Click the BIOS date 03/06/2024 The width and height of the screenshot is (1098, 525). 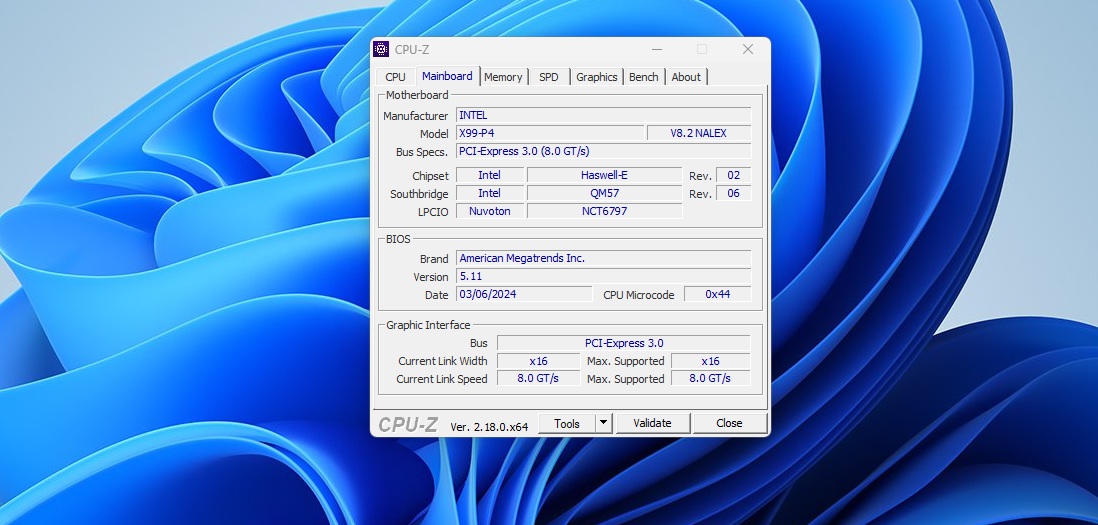point(524,294)
